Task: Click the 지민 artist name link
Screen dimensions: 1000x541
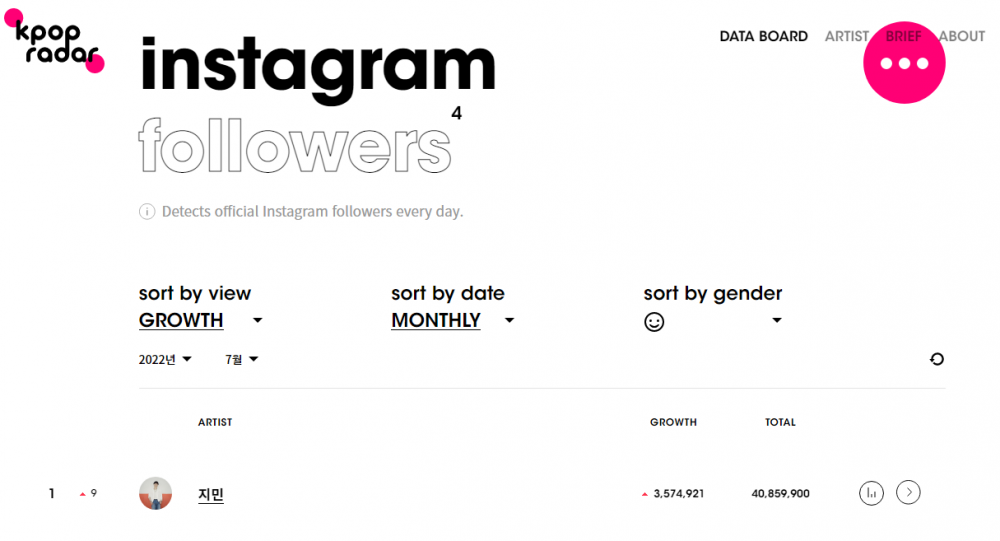Action: (210, 494)
